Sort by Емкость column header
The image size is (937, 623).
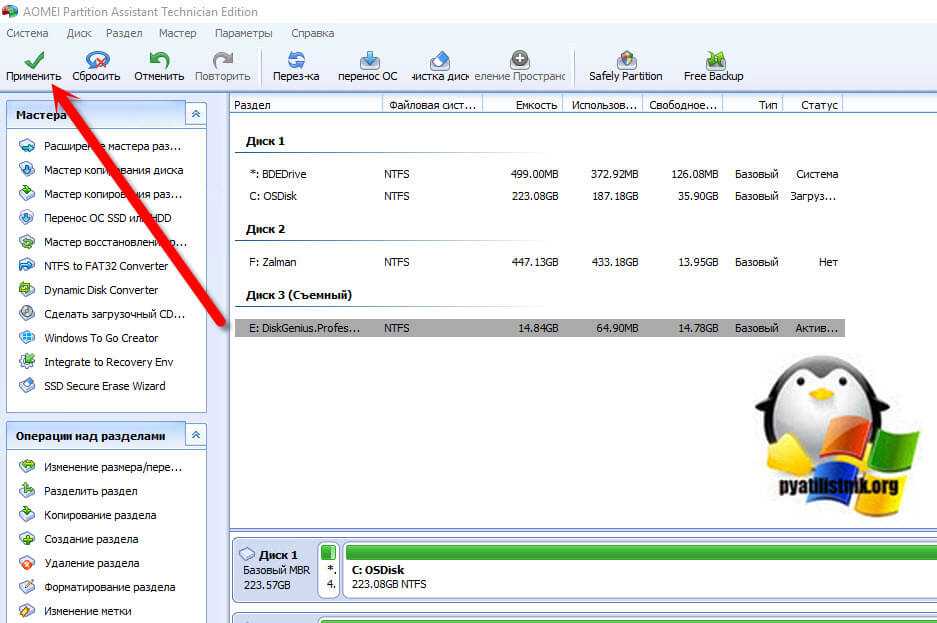coord(523,105)
